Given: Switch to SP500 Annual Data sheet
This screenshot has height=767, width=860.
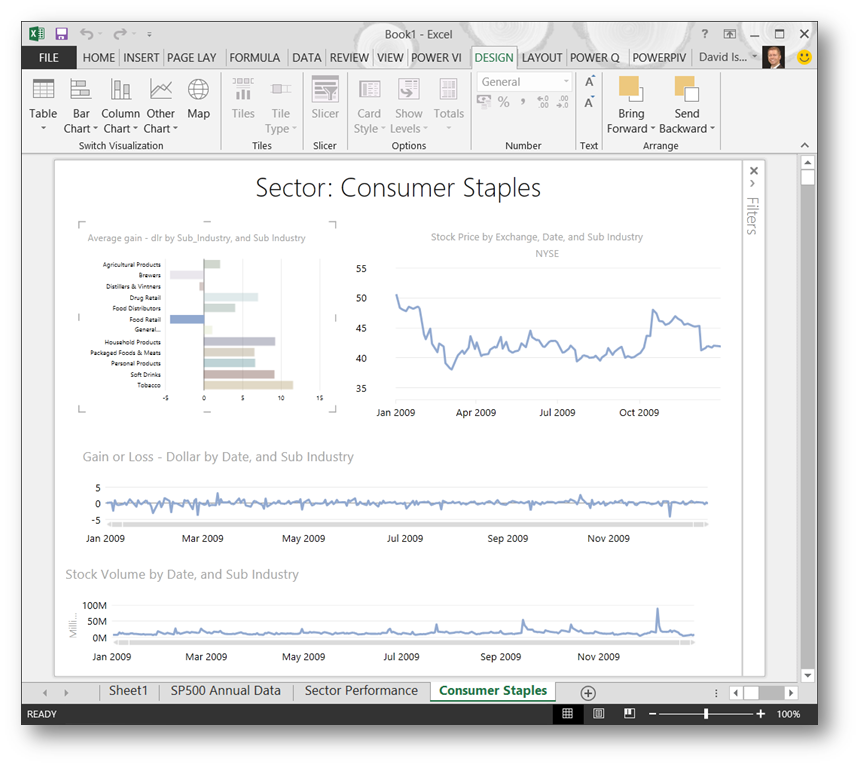Looking at the screenshot, I should [225, 691].
